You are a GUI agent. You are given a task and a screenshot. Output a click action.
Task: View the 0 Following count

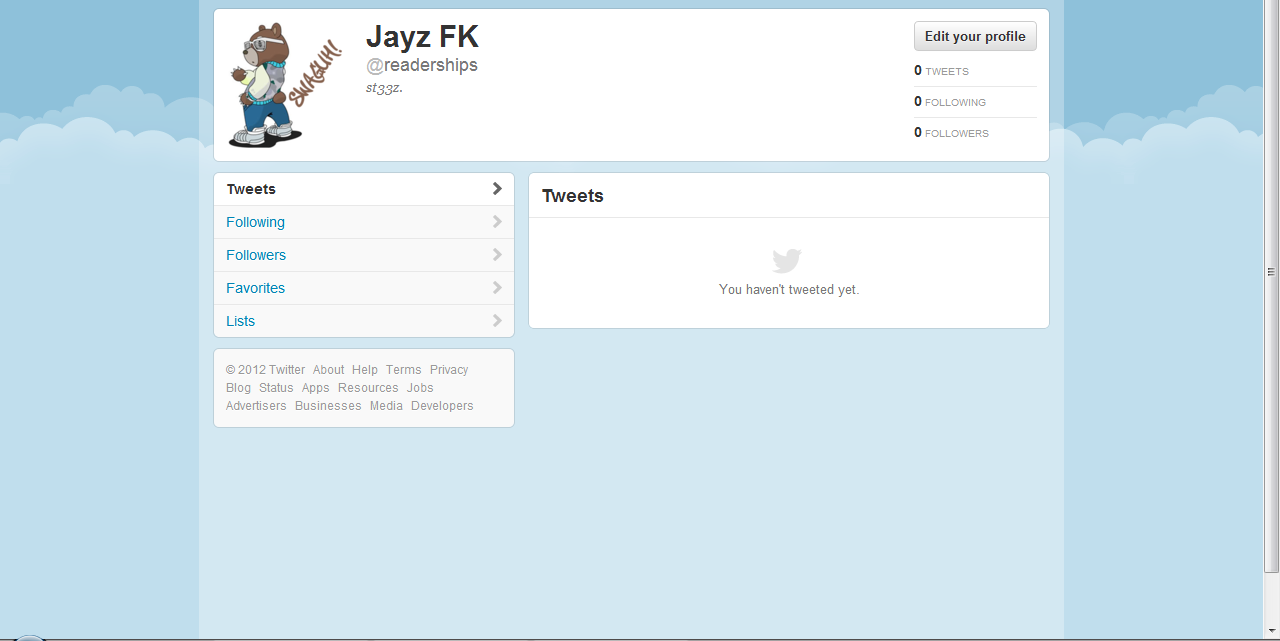point(950,102)
